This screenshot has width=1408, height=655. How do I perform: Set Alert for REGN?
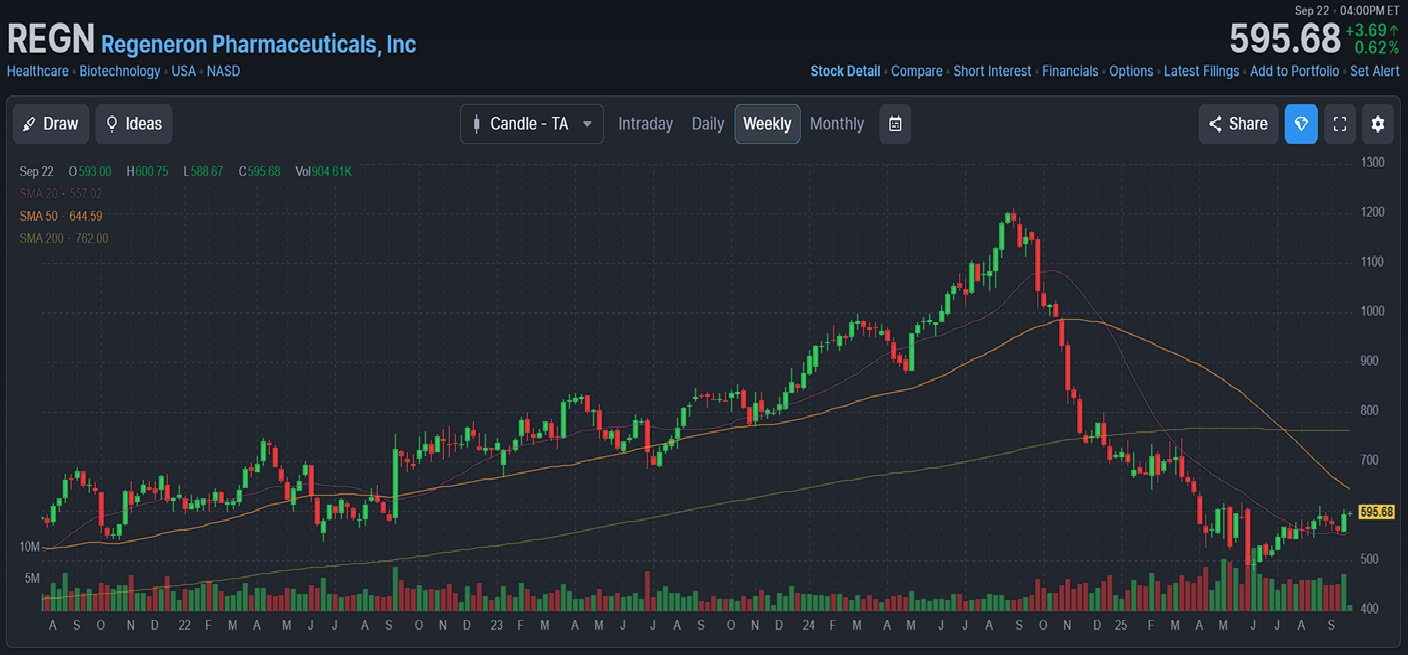(x=1375, y=71)
